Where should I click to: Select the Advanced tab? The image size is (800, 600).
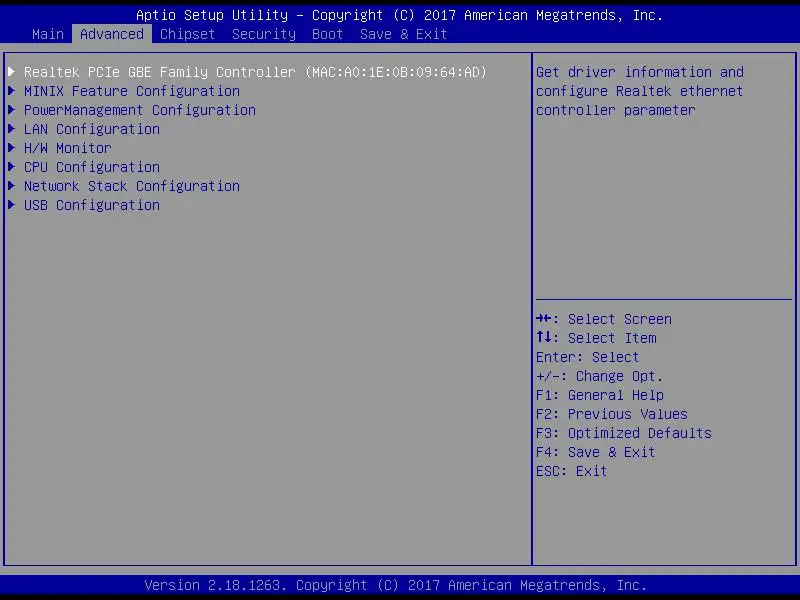112,34
